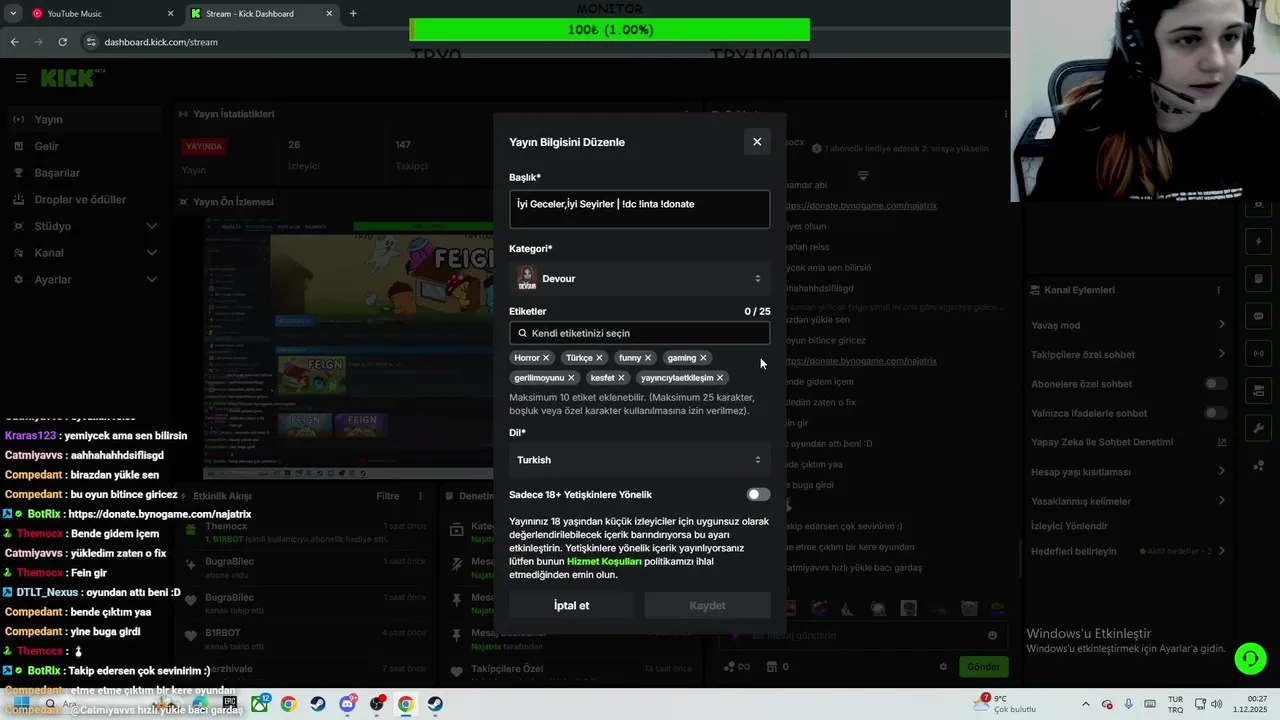Open the wrench tools panel in right sidebar

point(1259,428)
